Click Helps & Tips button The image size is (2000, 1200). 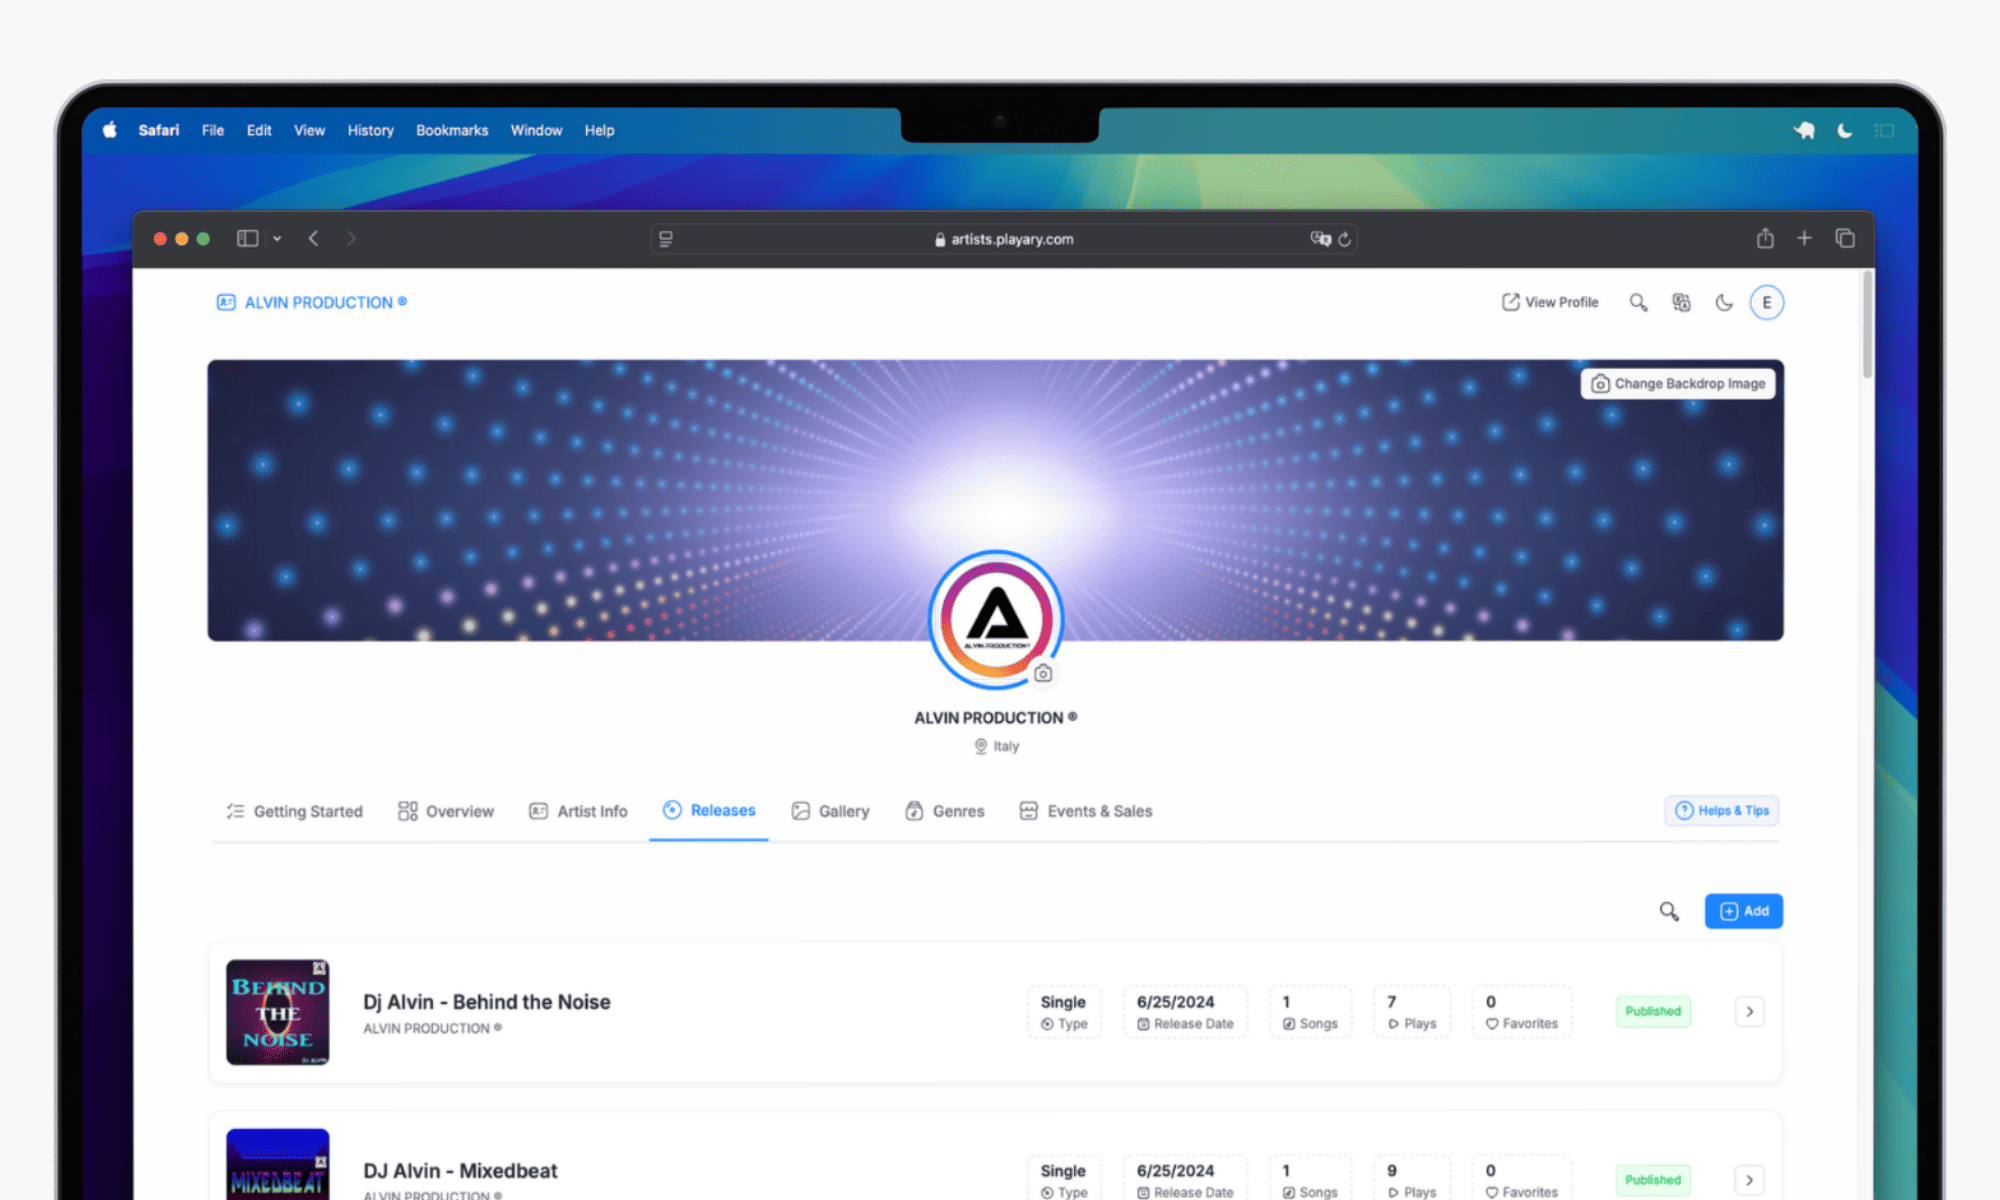coord(1722,811)
